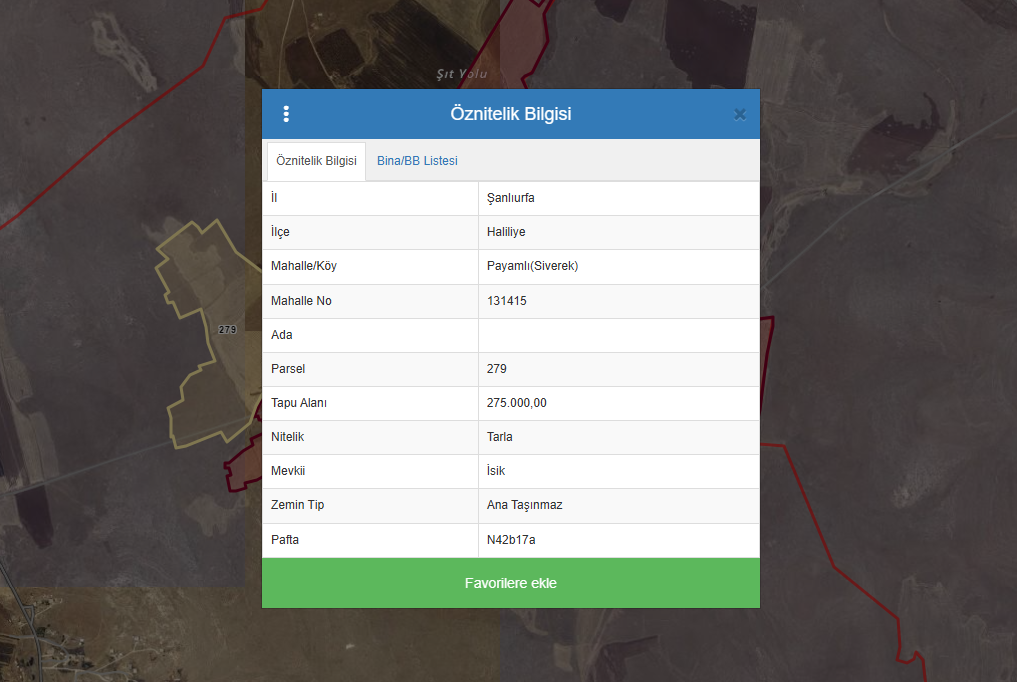
Task: Open the three-dot menu in dialog header
Action: [286, 114]
